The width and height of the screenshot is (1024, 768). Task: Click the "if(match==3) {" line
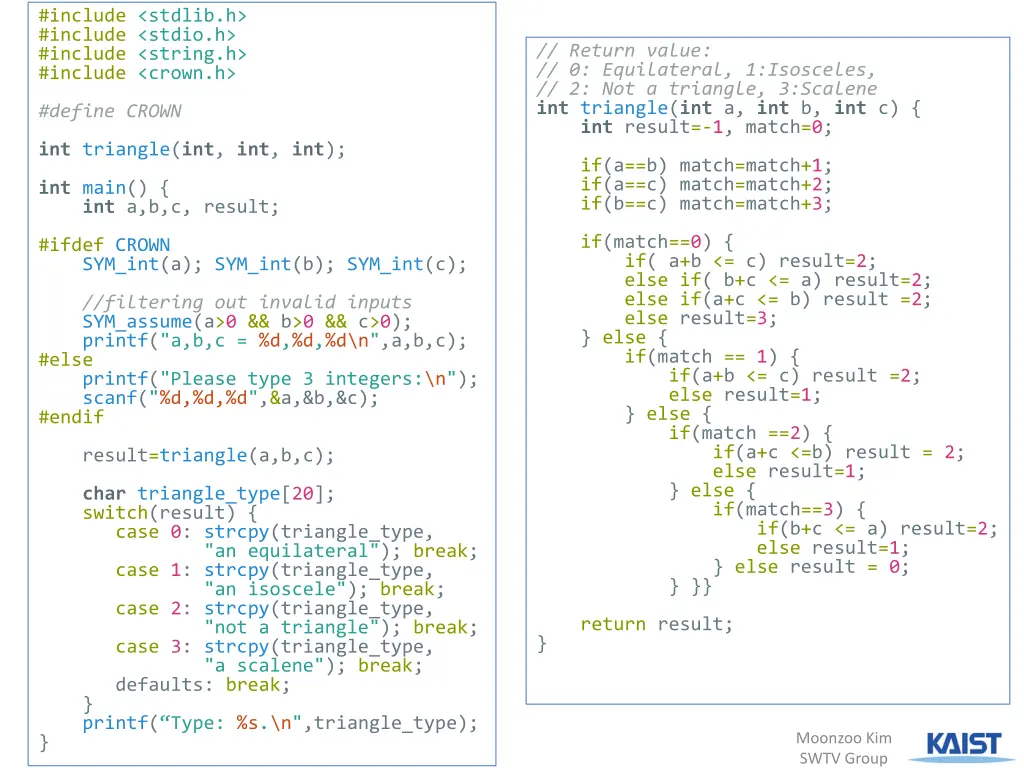[789, 509]
